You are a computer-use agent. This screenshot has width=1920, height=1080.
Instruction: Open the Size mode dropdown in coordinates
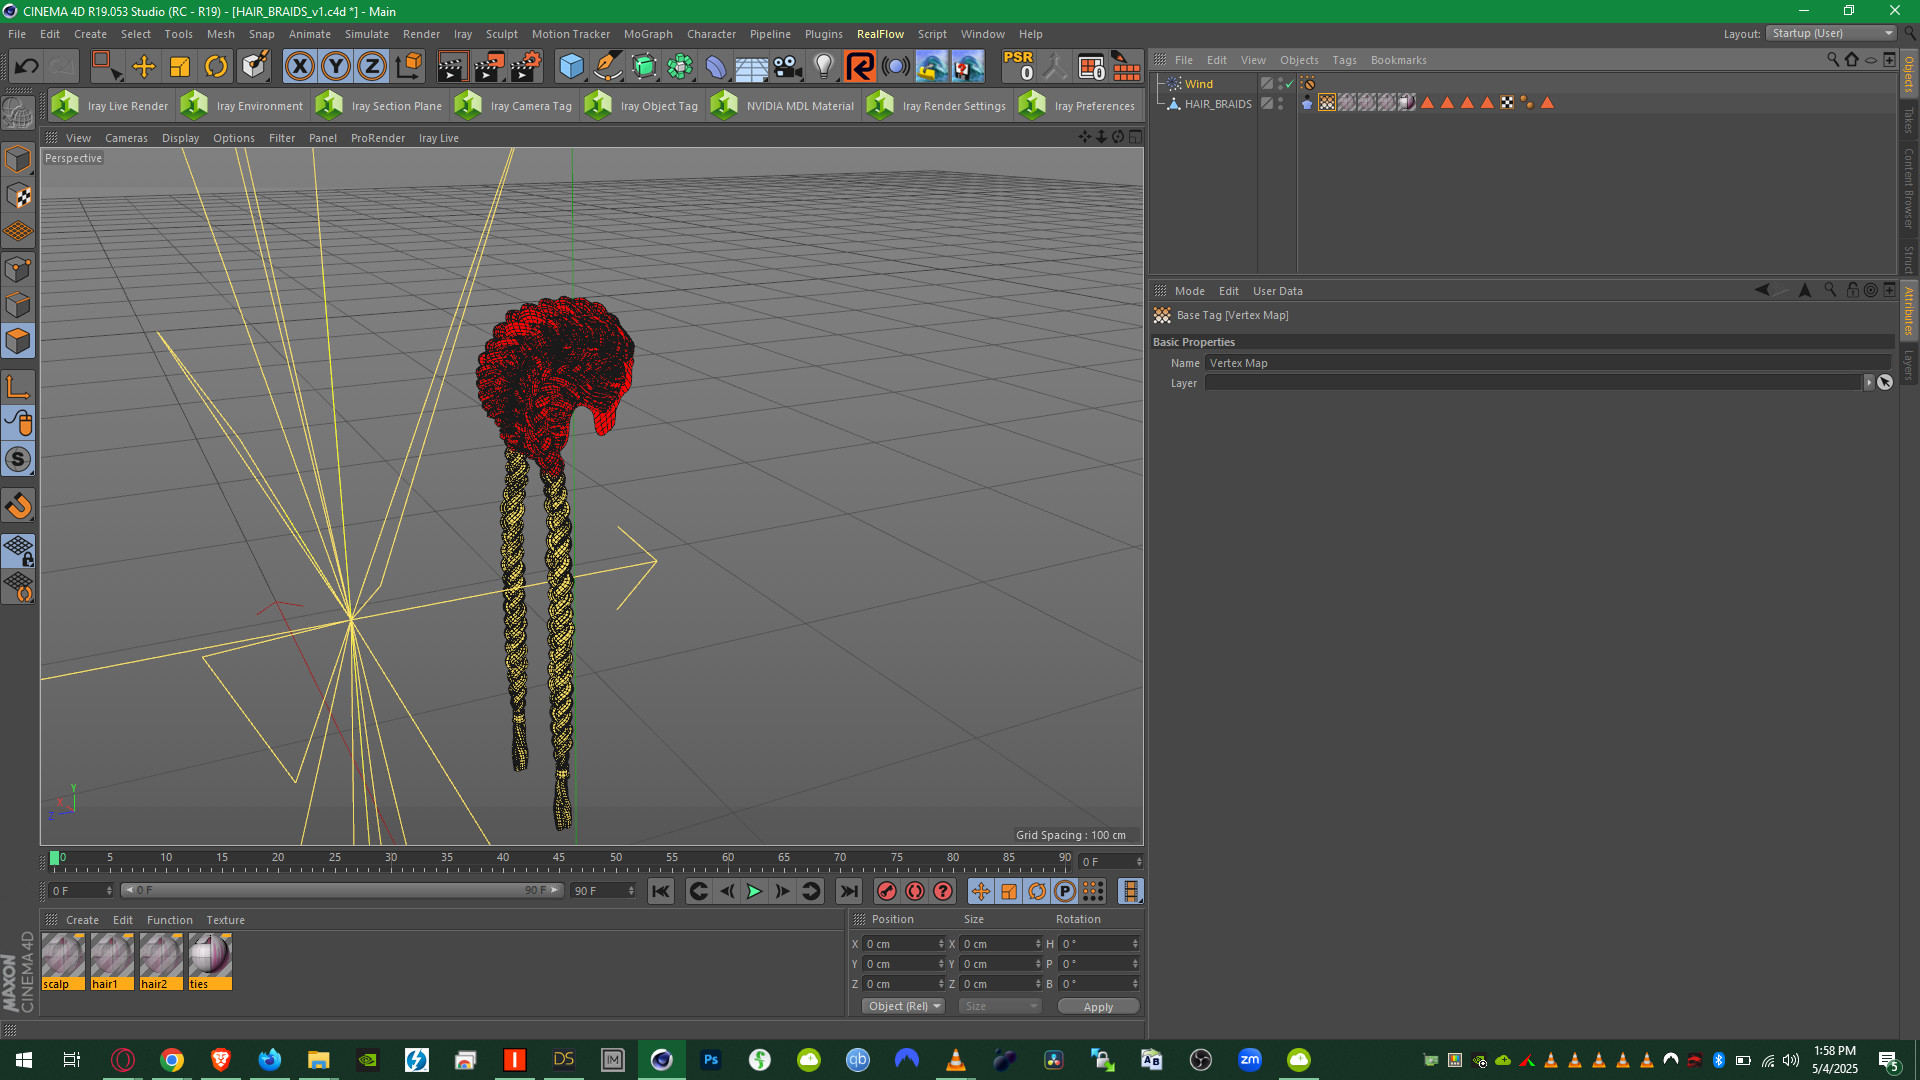1000,1006
